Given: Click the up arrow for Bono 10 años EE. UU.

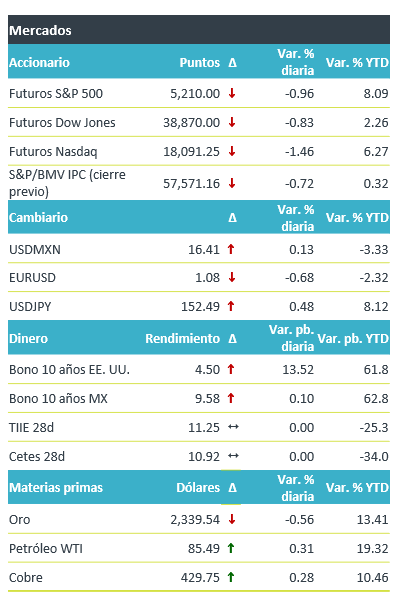Looking at the screenshot, I should [x=231, y=369].
